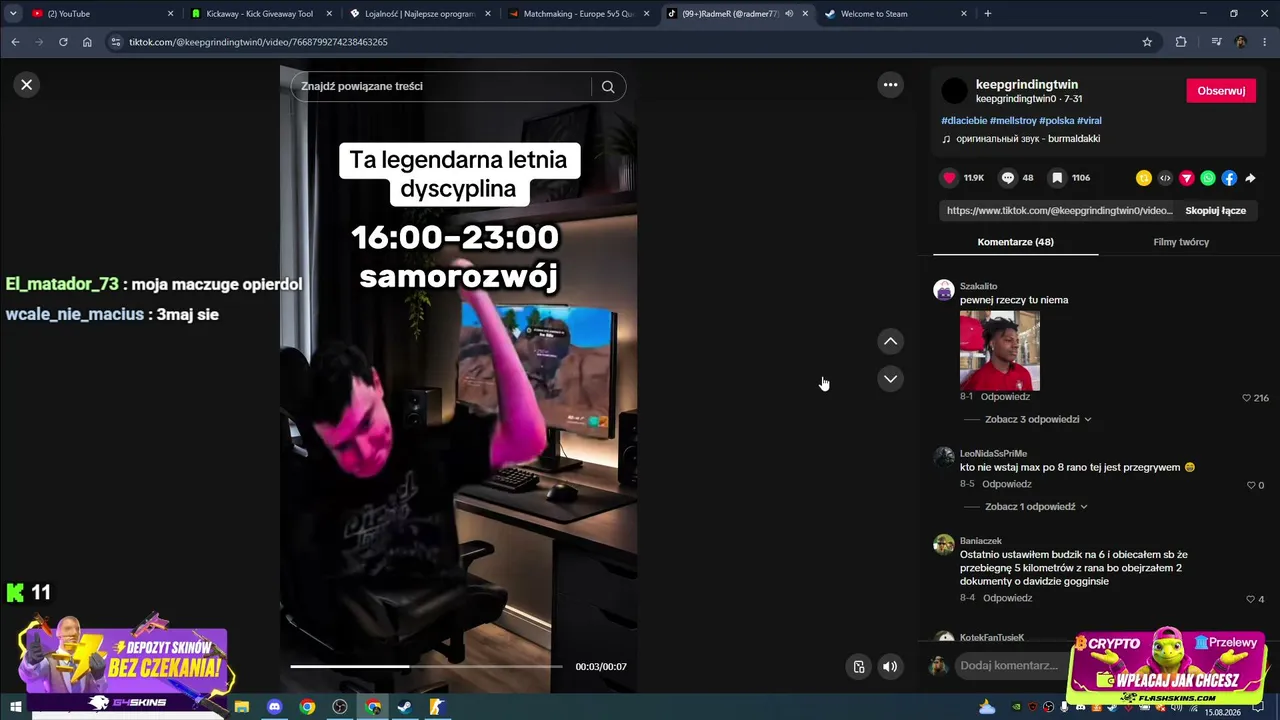Switch to the 'Komentarze (48)' tab
Screen dimensions: 1280x720
click(1015, 242)
